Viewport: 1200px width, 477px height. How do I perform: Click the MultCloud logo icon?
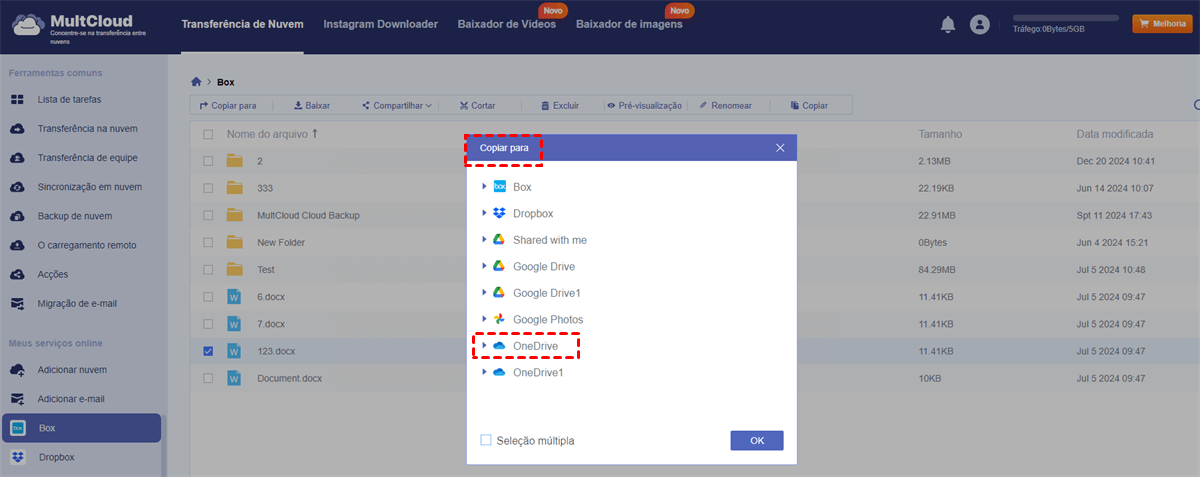click(27, 25)
